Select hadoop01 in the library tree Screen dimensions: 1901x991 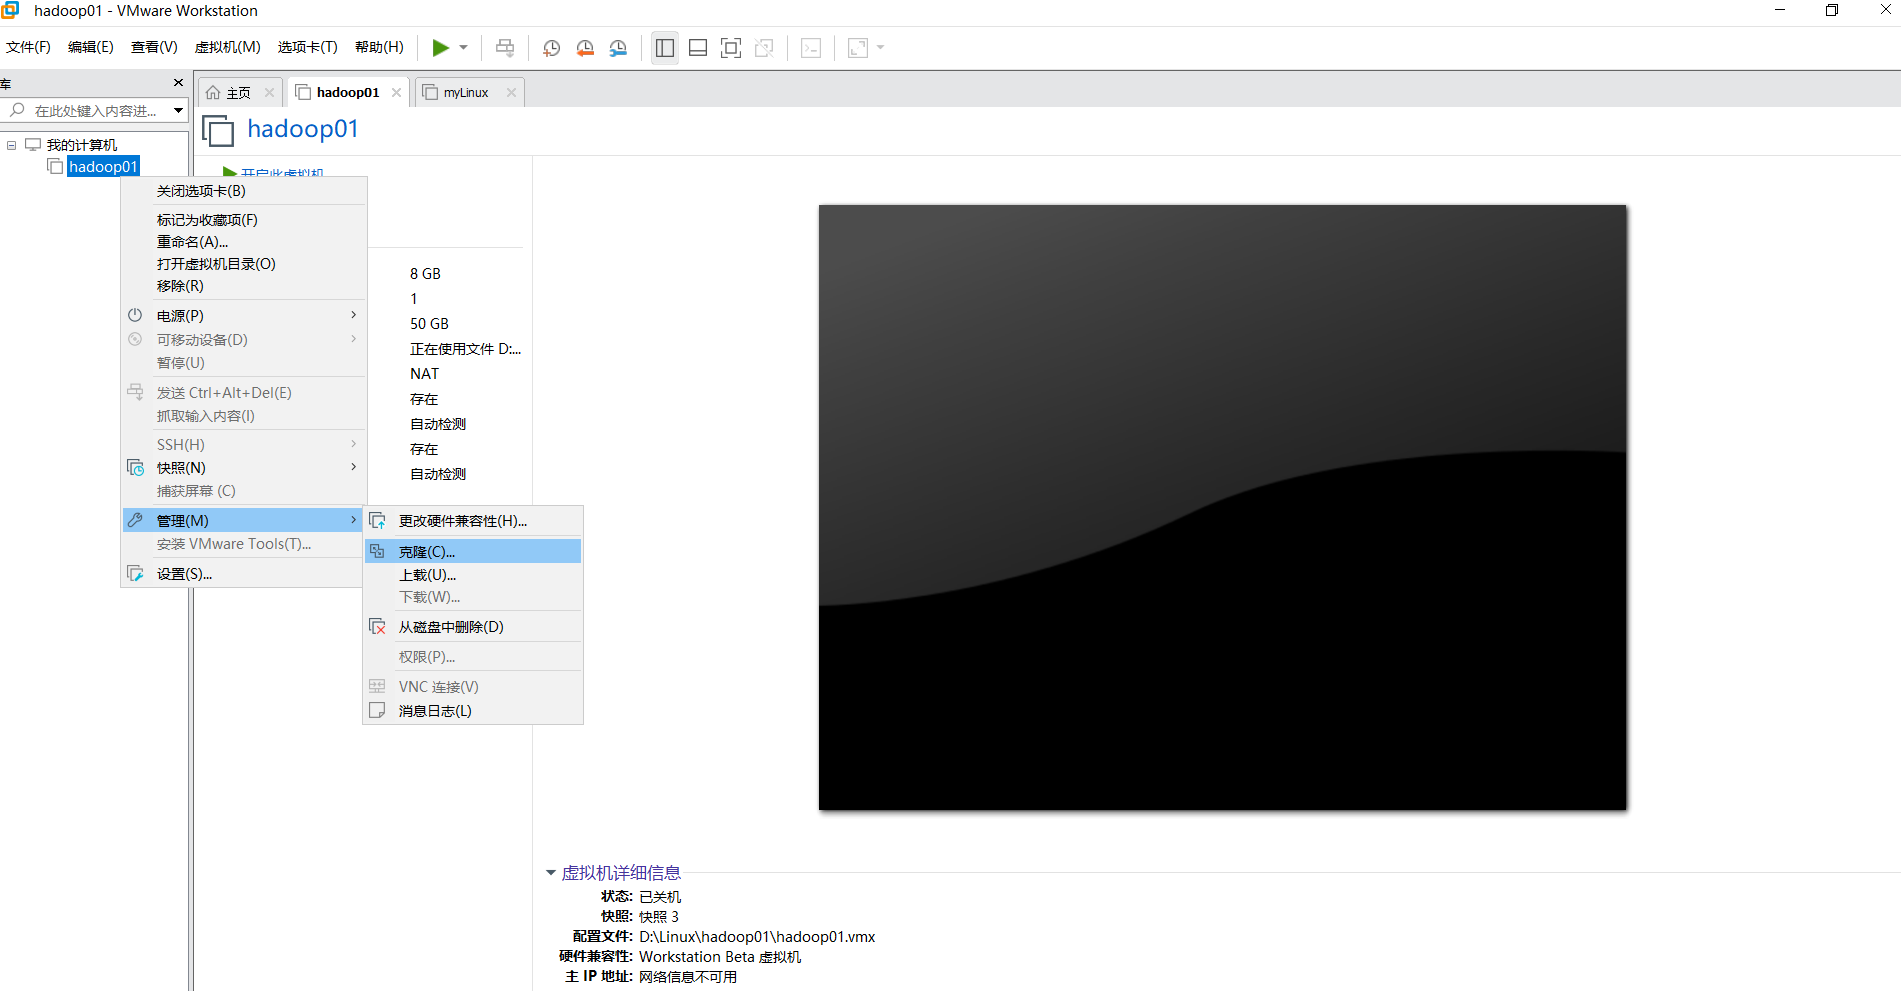coord(103,167)
